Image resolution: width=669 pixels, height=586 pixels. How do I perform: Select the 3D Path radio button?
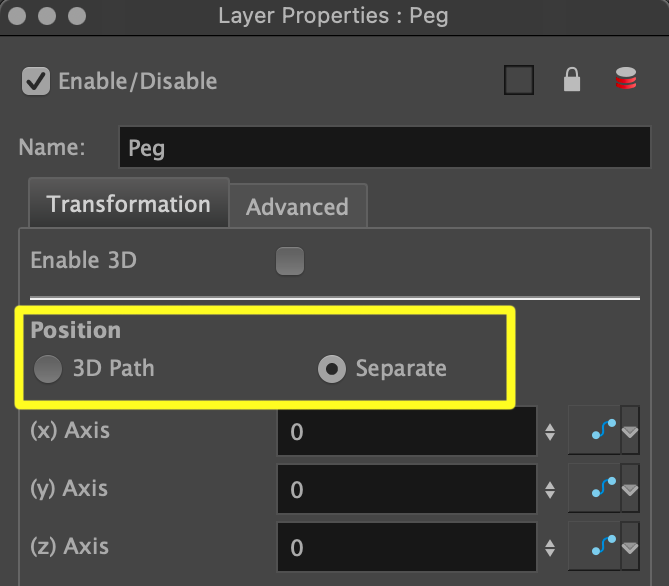click(48, 369)
